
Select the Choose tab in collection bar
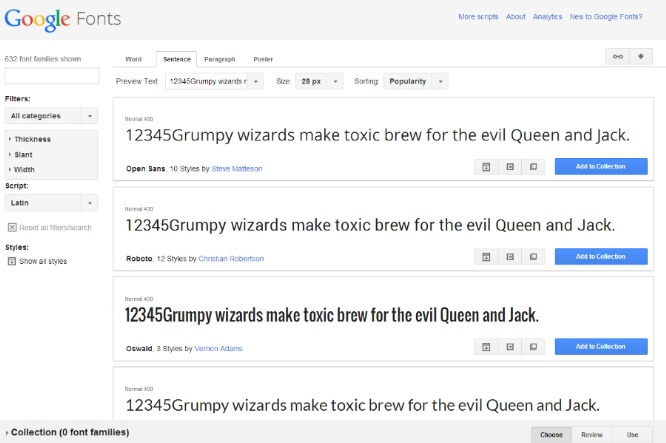(551, 435)
